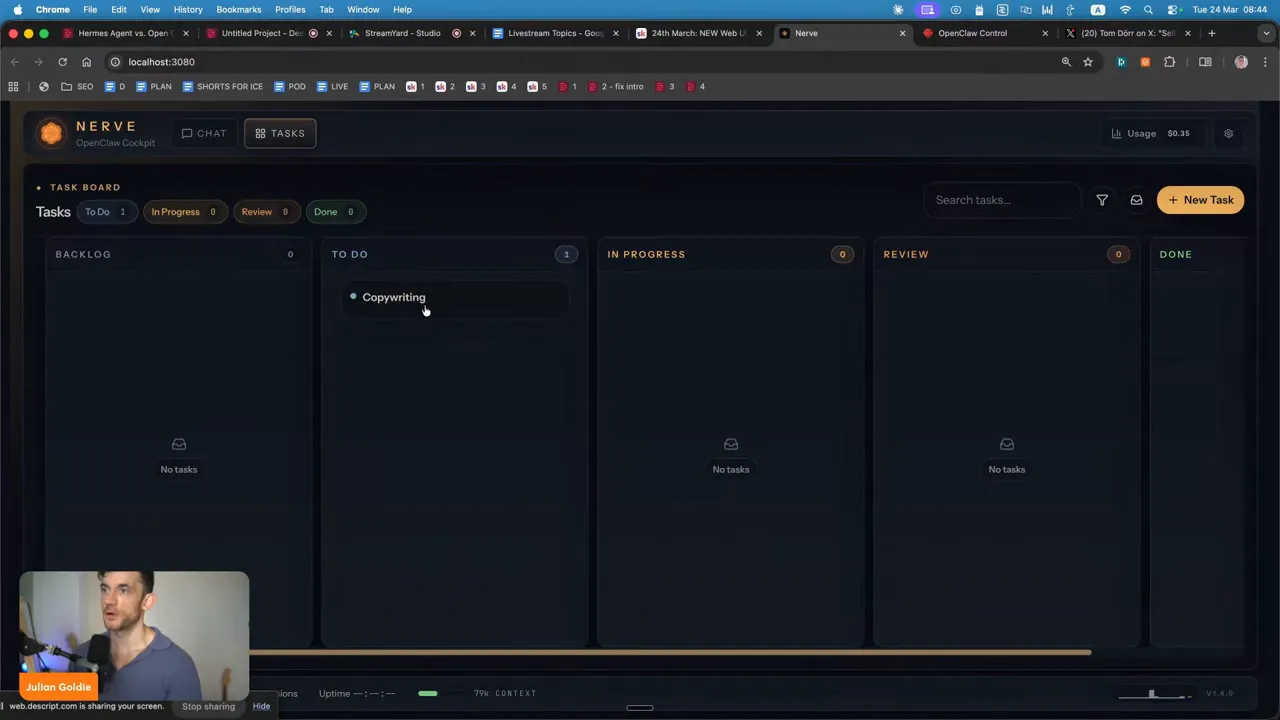This screenshot has width=1280, height=720.
Task: Toggle the Chrome side panel icon
Action: pos(1205,62)
